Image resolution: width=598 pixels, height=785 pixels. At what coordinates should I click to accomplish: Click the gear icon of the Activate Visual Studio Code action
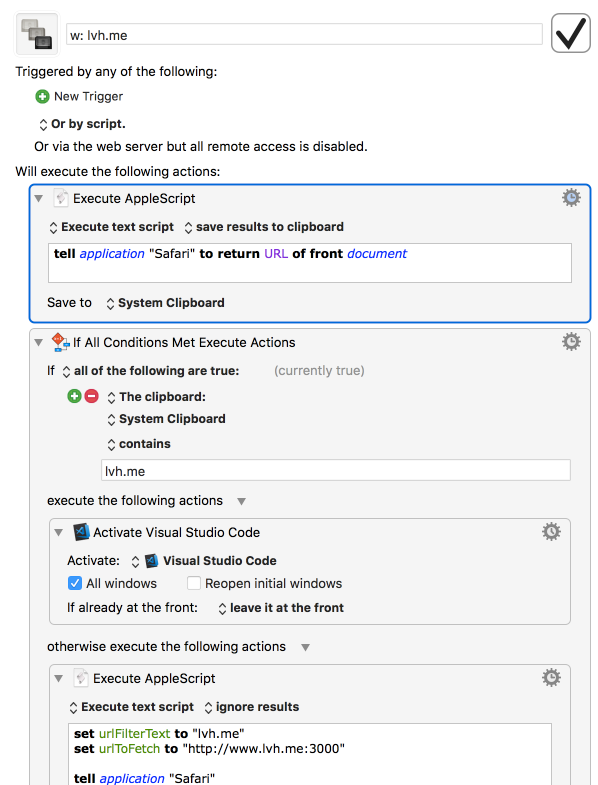[x=551, y=532]
